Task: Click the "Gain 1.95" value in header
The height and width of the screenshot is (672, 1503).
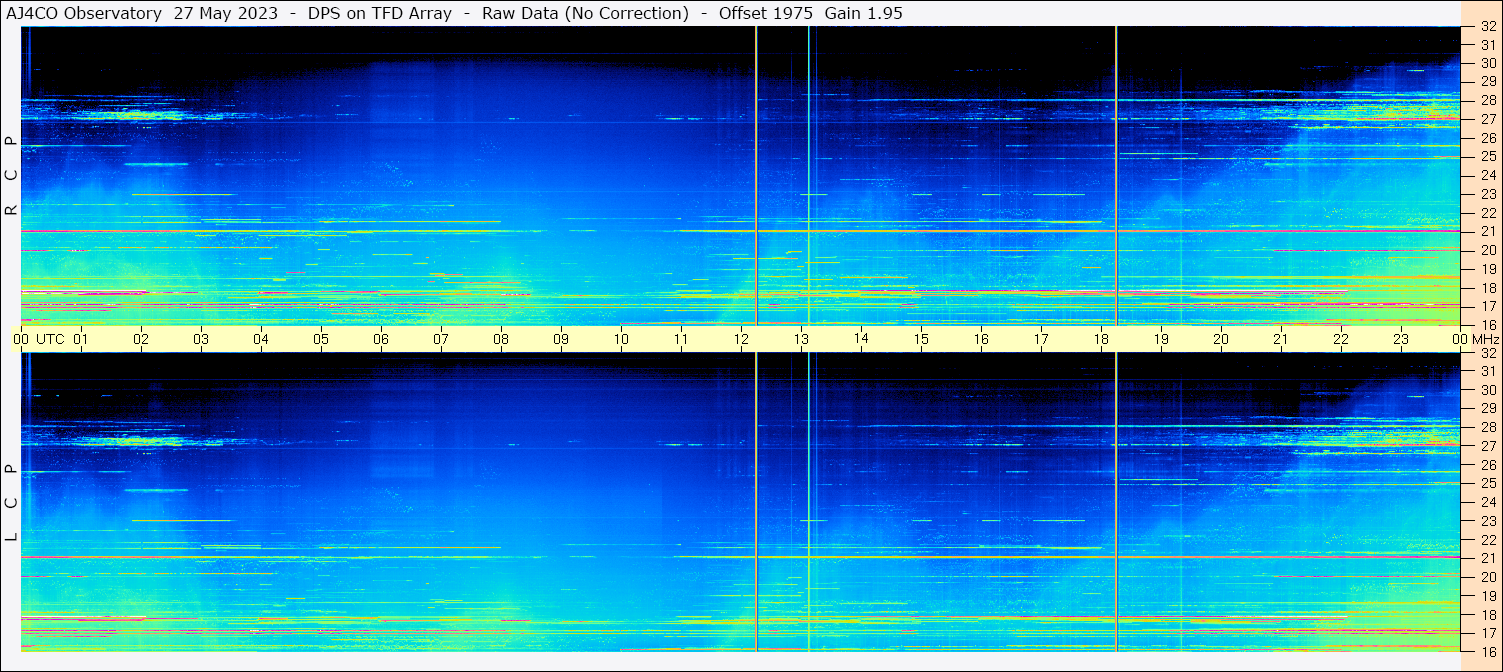Action: [863, 13]
